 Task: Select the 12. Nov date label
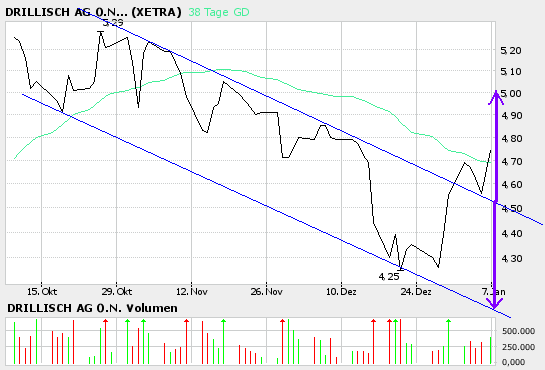coord(192,291)
